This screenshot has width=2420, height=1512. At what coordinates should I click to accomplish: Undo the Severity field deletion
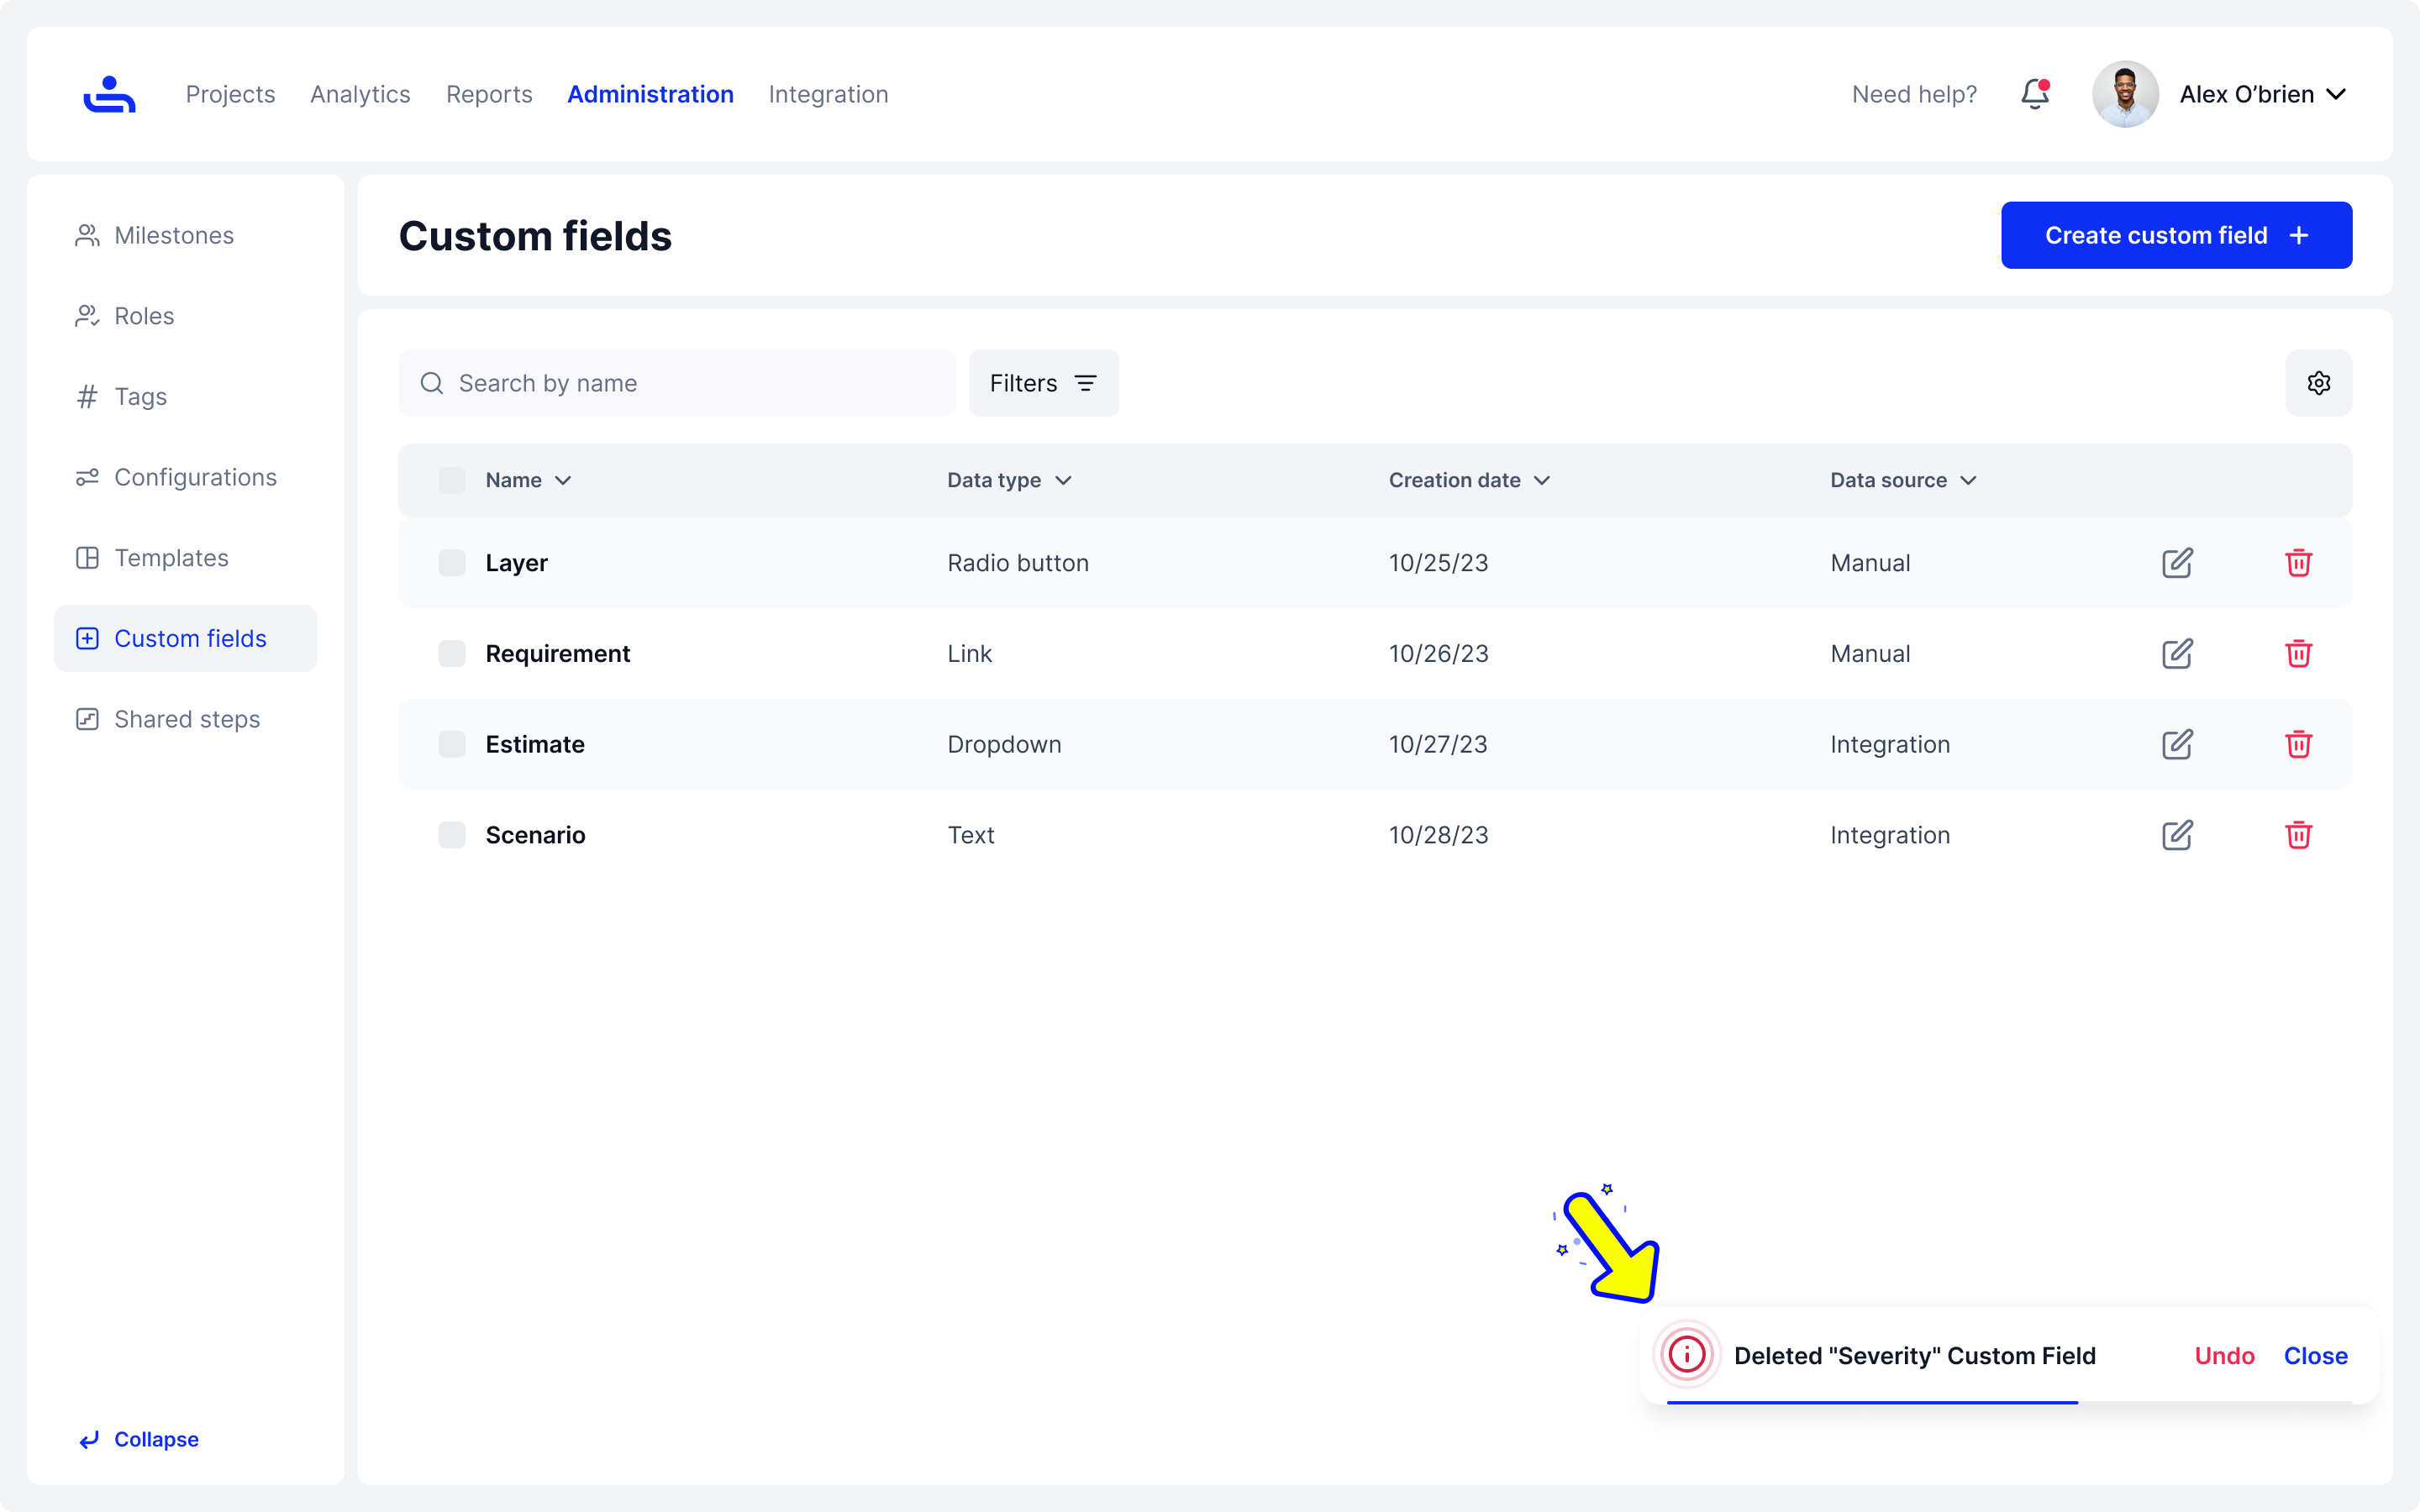(2224, 1356)
